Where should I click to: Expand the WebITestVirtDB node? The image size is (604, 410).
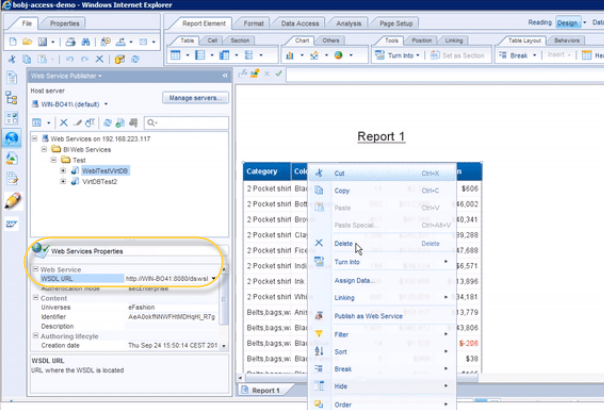coord(63,170)
